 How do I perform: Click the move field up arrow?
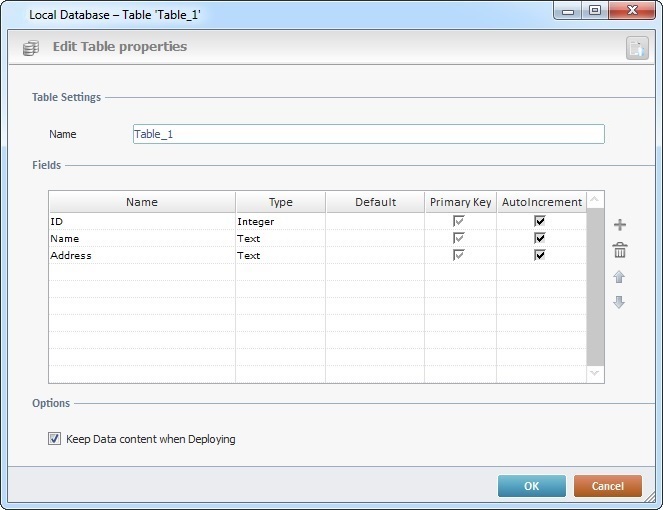[619, 277]
